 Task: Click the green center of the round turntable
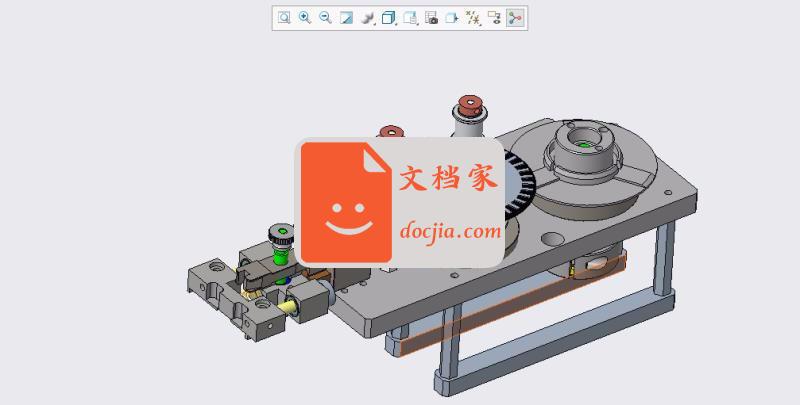point(584,144)
